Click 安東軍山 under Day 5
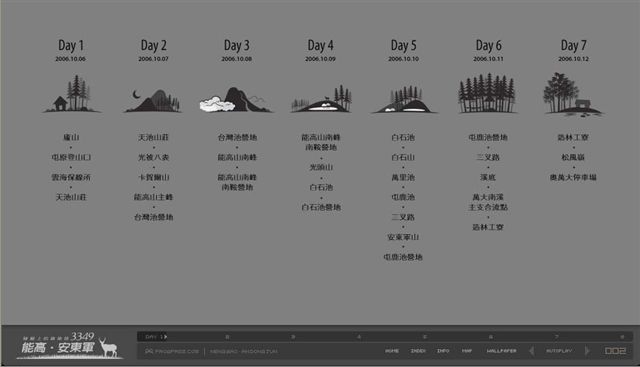The width and height of the screenshot is (640, 367). click(x=403, y=237)
